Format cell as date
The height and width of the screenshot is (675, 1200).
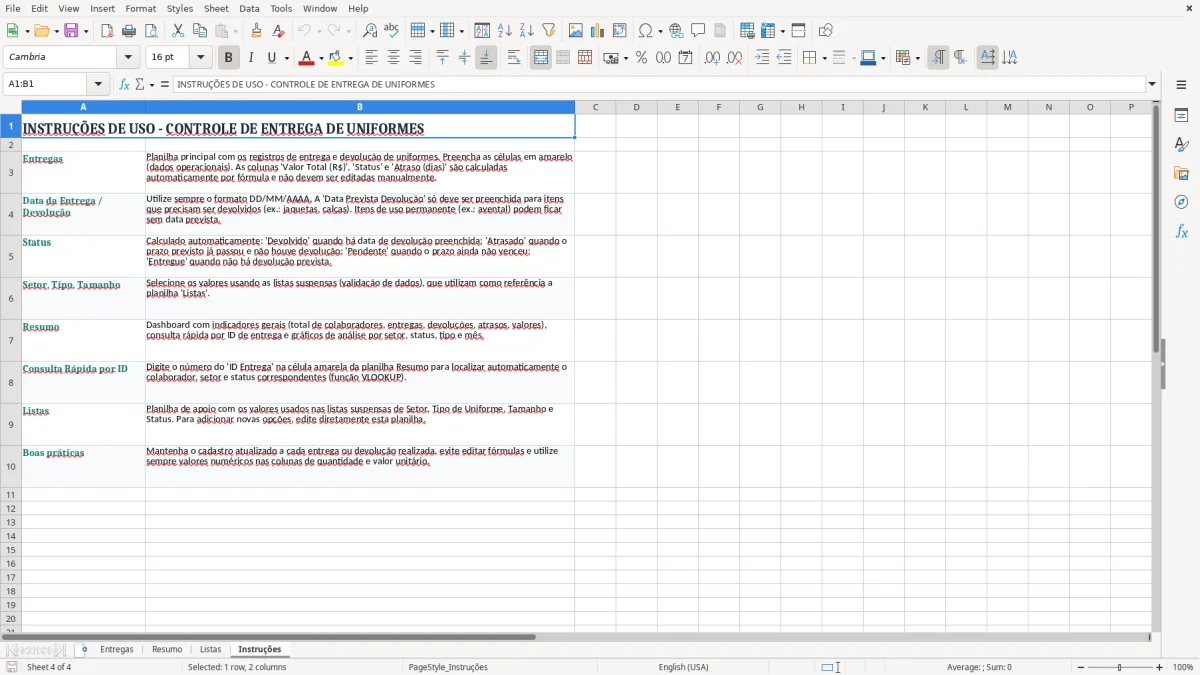click(686, 58)
